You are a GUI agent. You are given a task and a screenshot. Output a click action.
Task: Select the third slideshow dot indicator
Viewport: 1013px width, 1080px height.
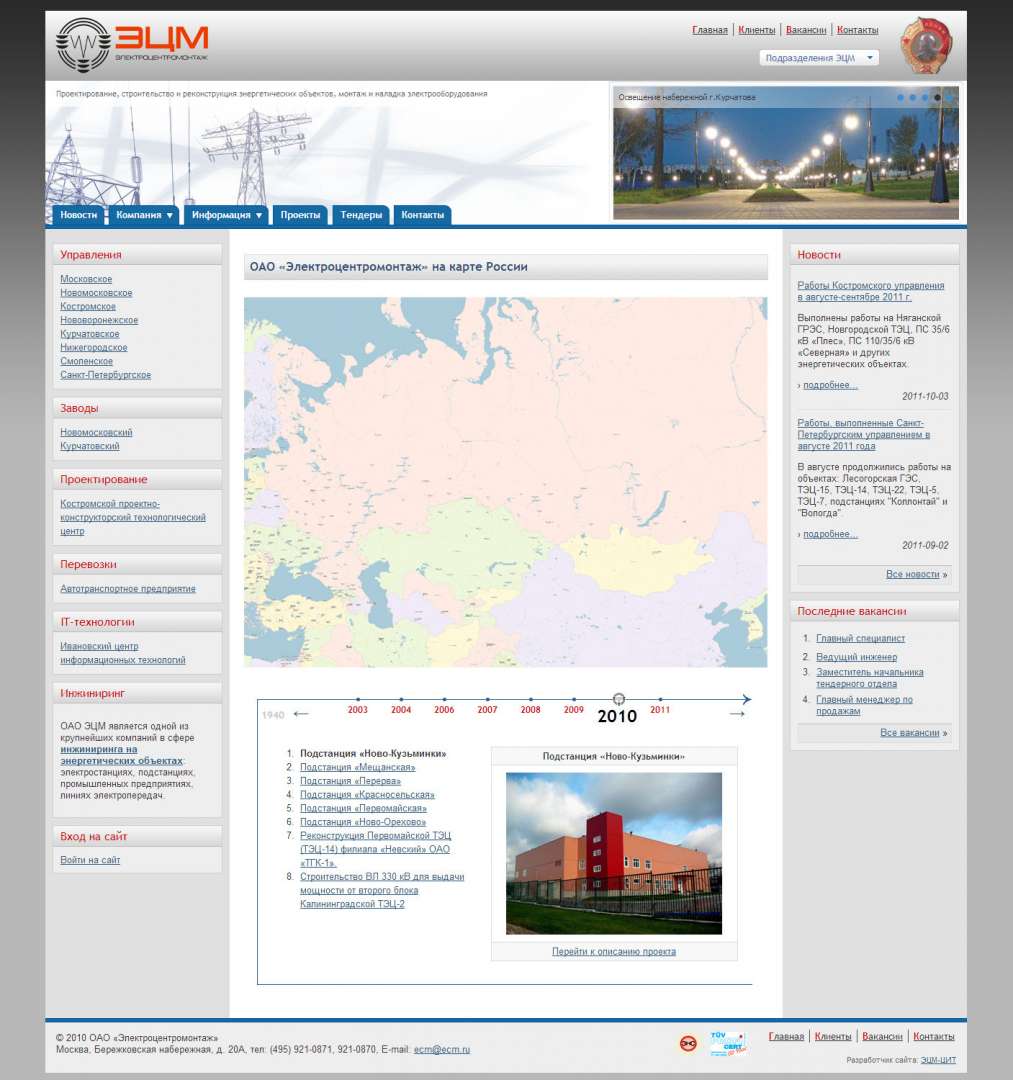pyautogui.click(x=925, y=98)
